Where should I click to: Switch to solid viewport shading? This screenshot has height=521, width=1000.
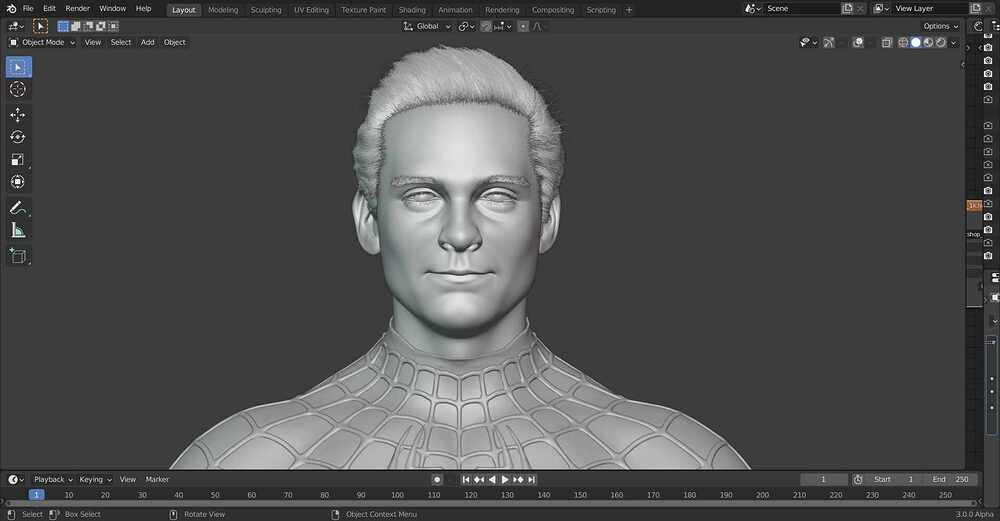(x=916, y=43)
